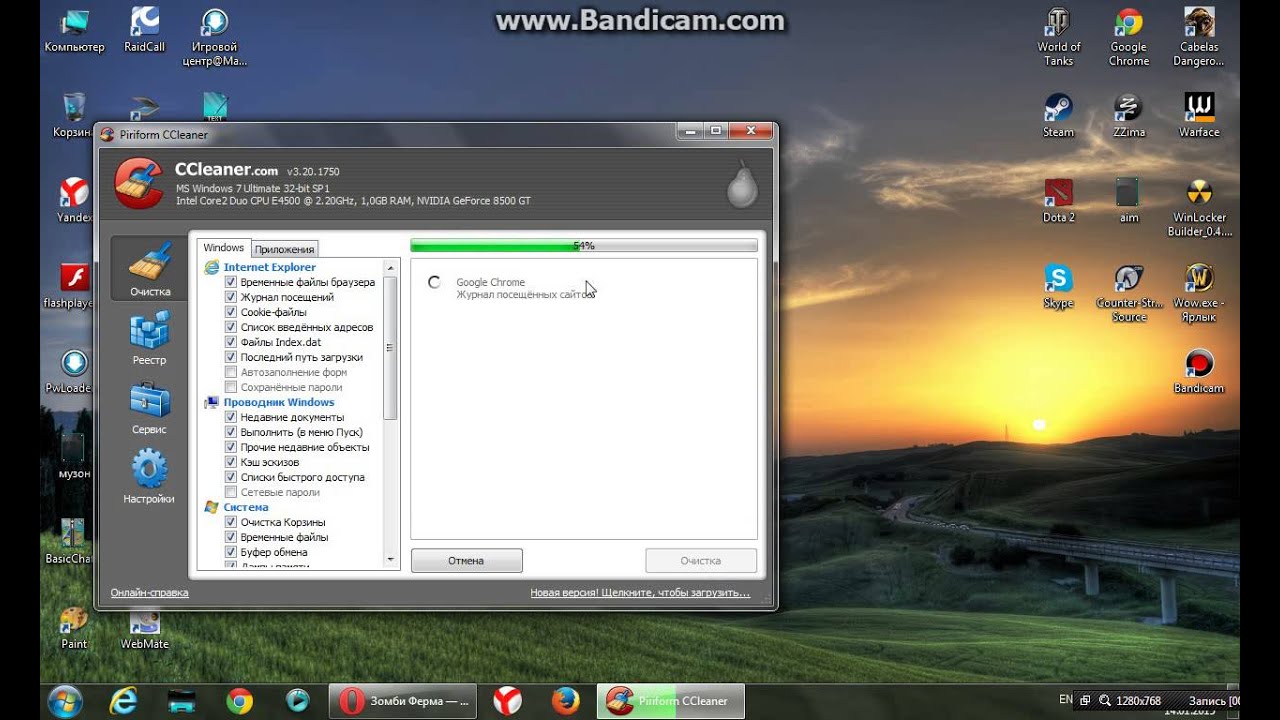Select the Проводник Windows group header

pos(278,402)
